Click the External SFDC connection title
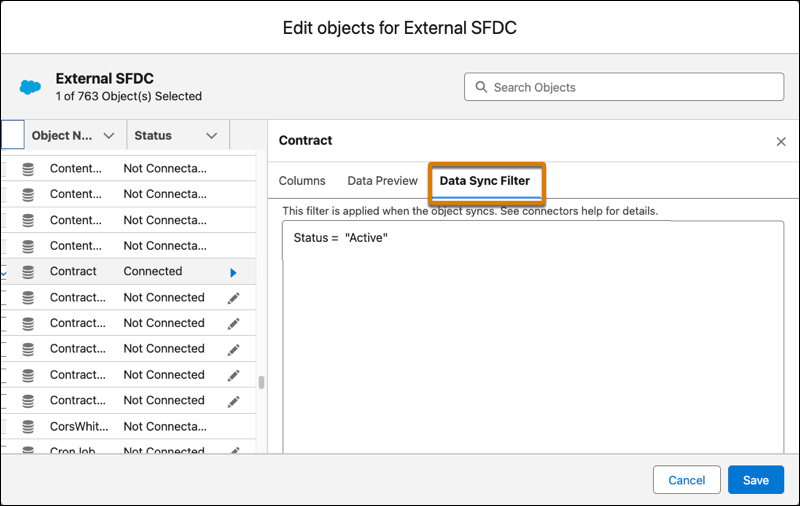 (x=105, y=79)
